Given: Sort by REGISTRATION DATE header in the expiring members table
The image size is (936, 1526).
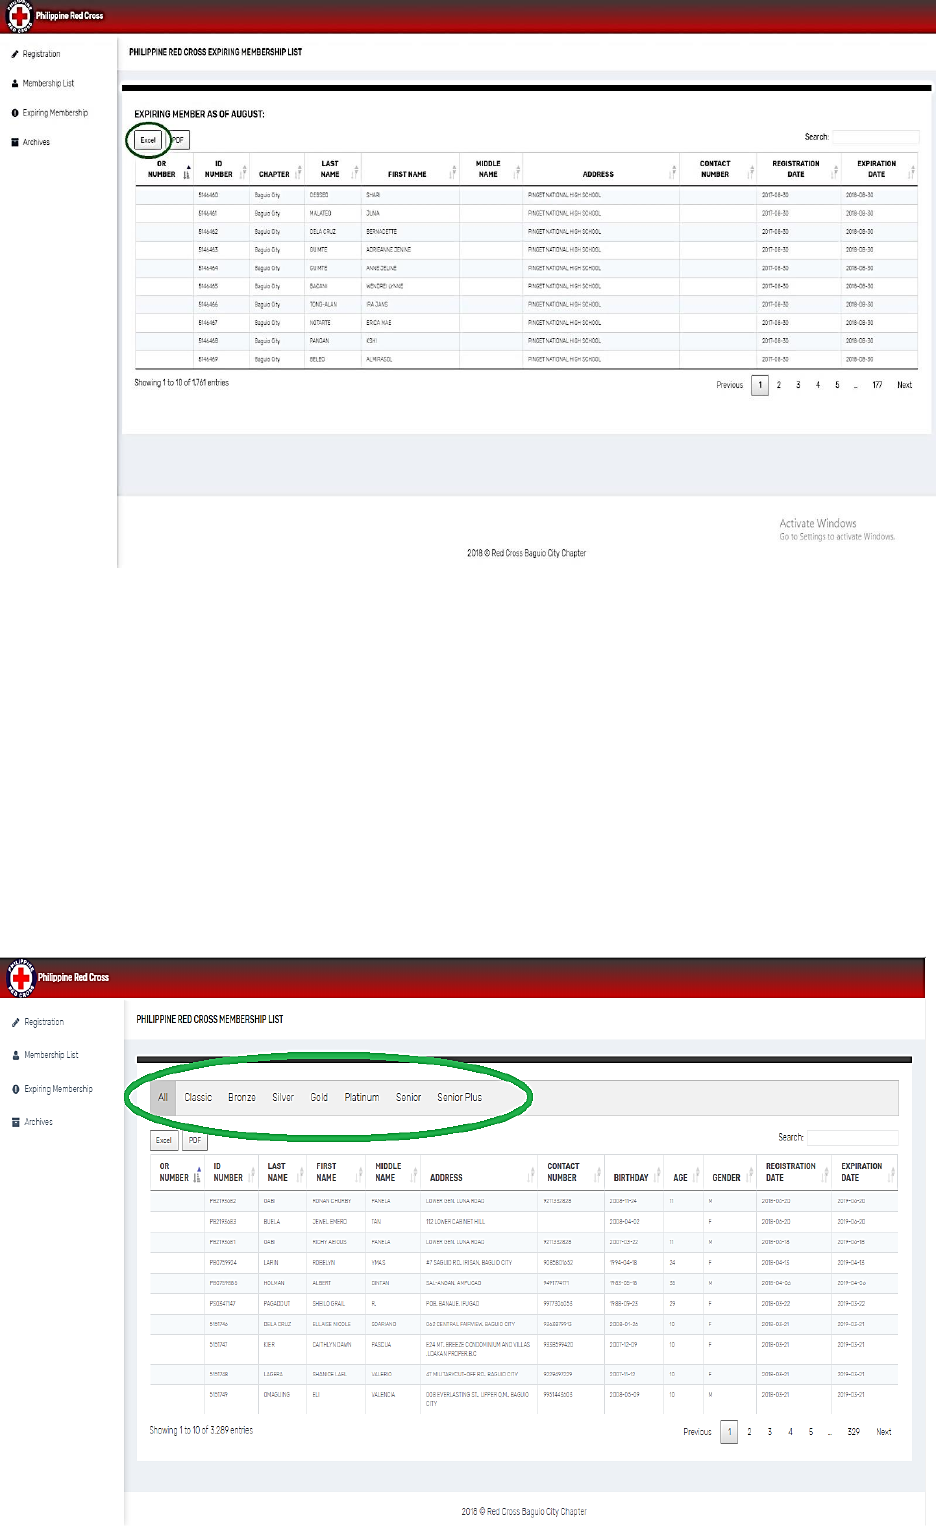Looking at the screenshot, I should pos(796,168).
